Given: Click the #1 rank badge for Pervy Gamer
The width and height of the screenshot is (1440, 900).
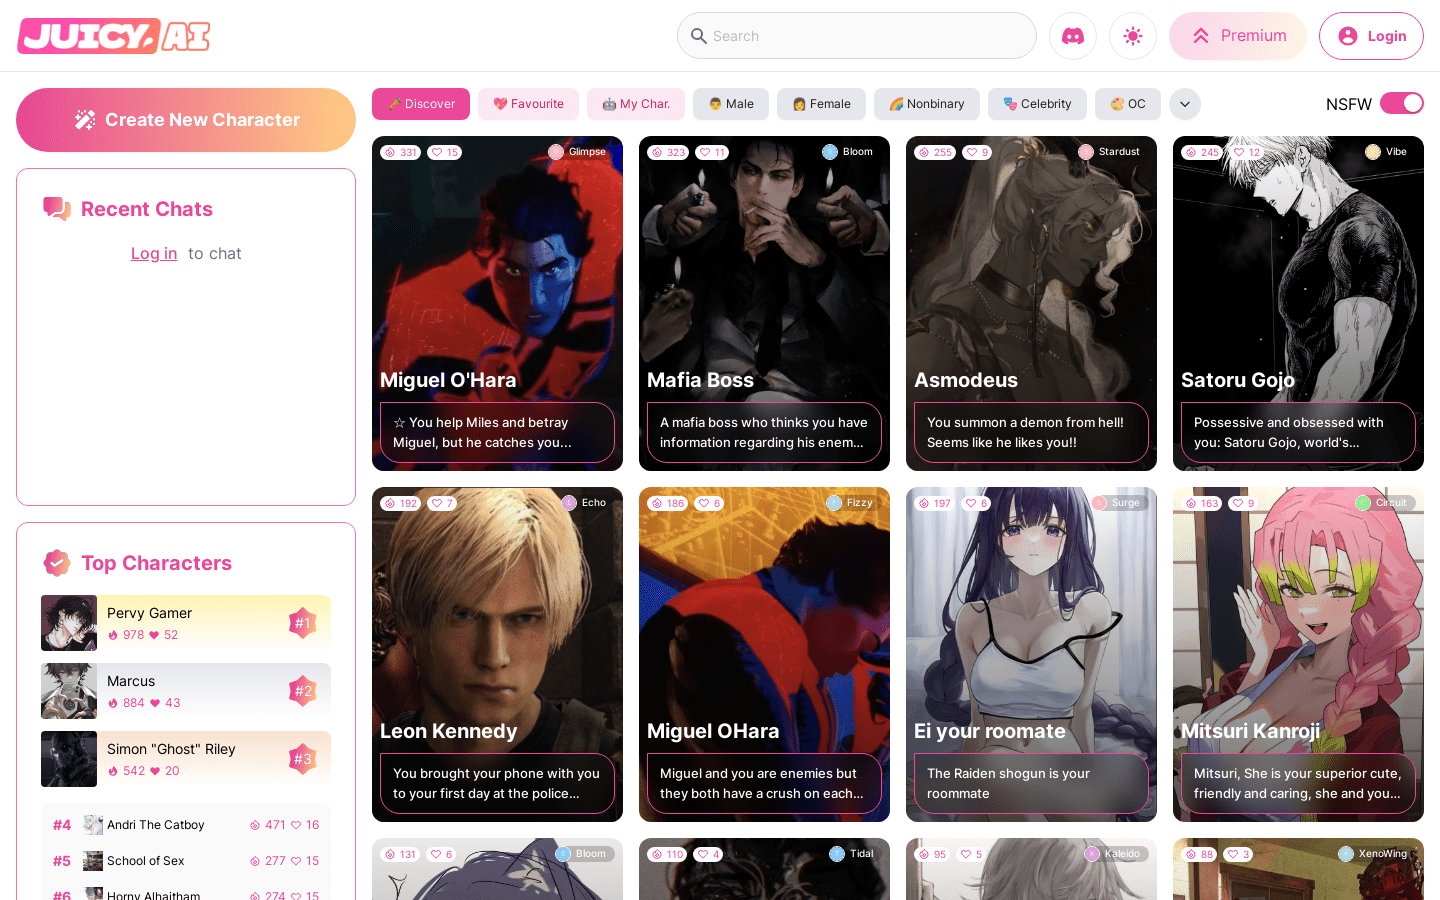Looking at the screenshot, I should click(302, 623).
